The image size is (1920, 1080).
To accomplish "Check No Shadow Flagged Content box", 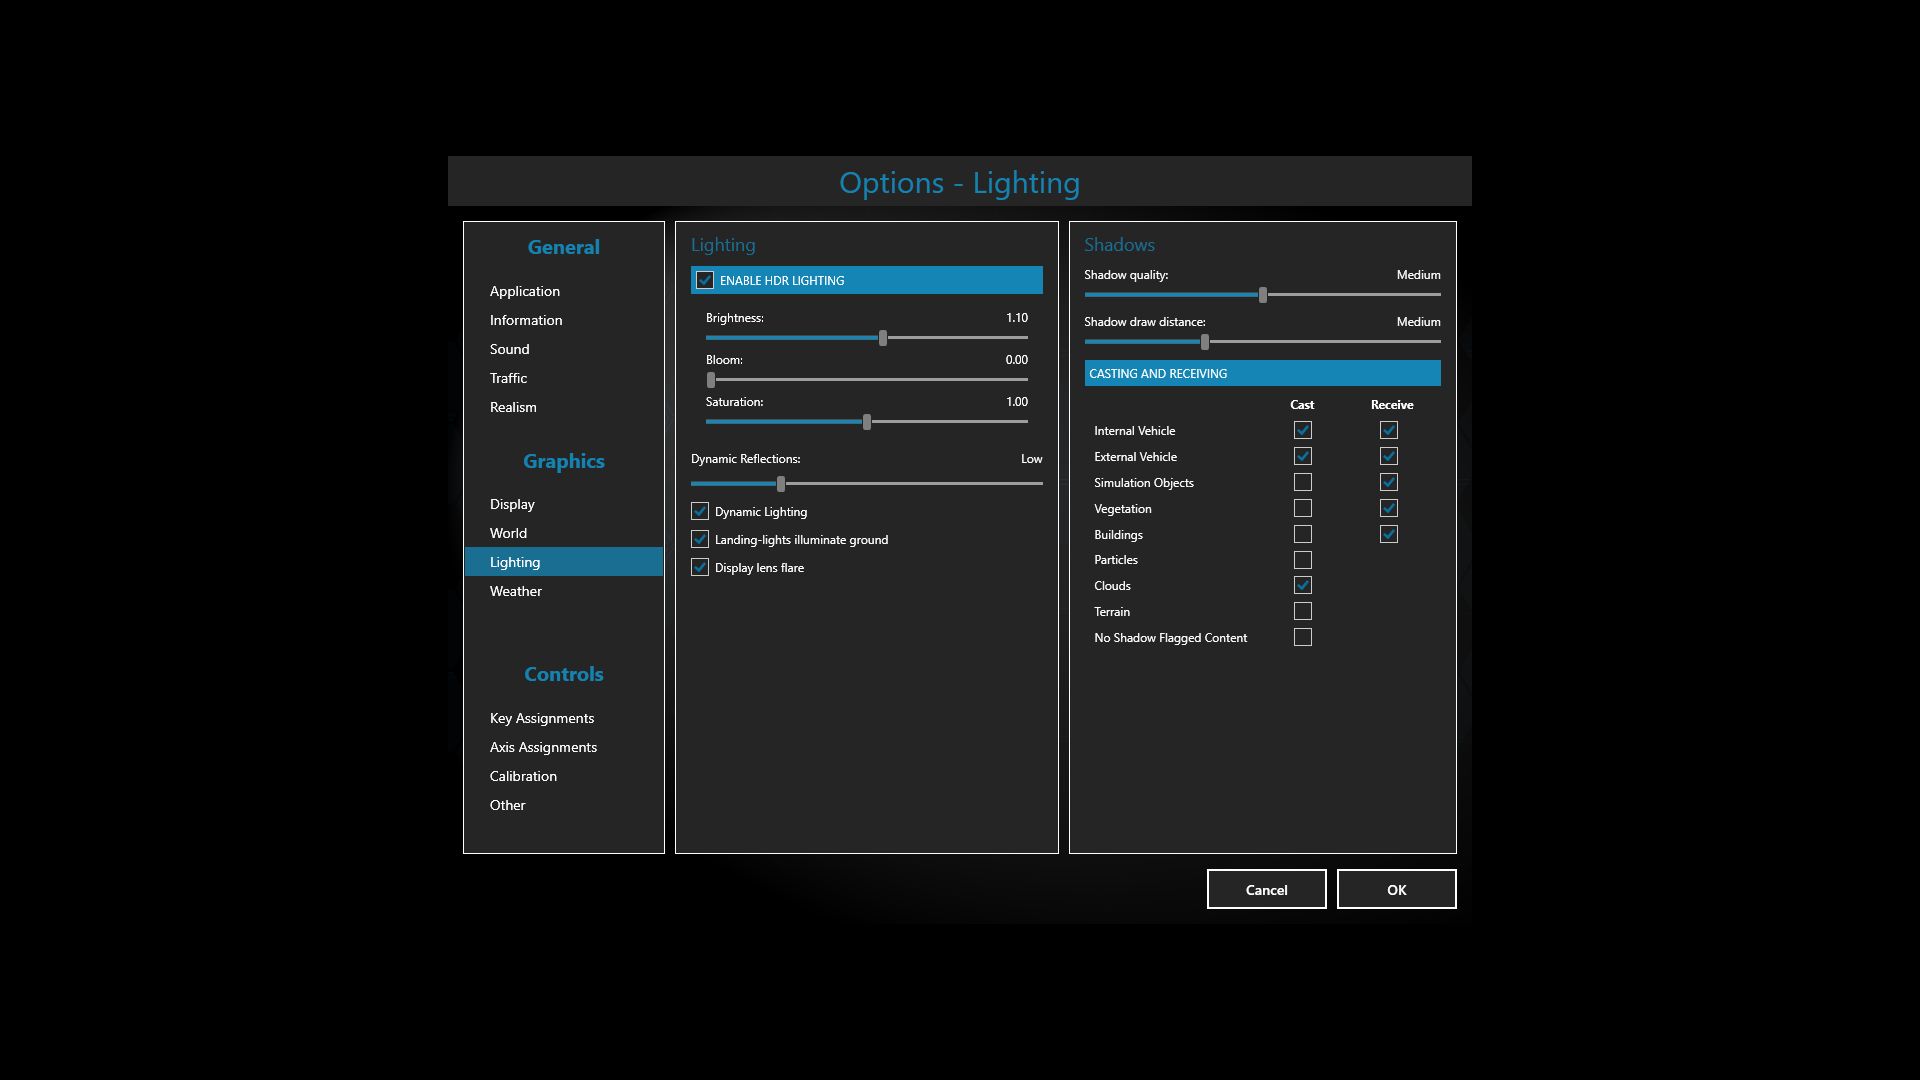I will coord(1302,637).
